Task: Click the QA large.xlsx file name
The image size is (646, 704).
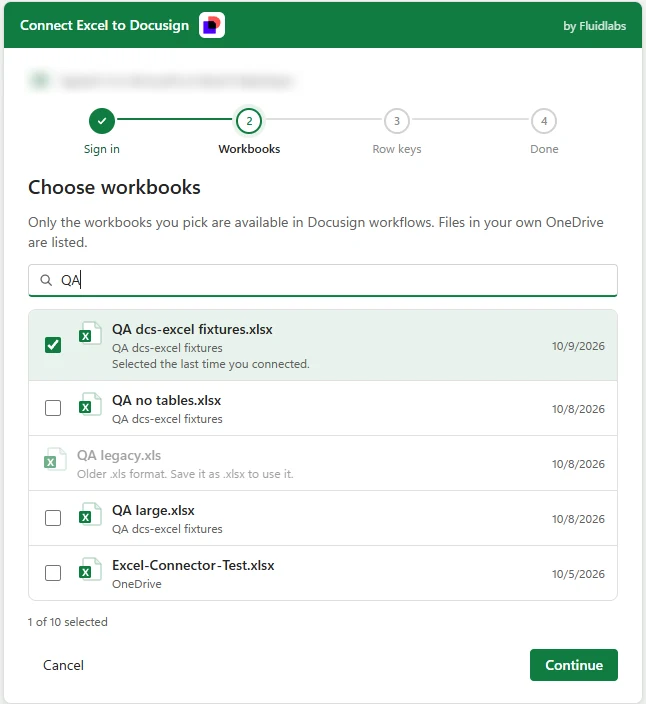Action: (153, 510)
